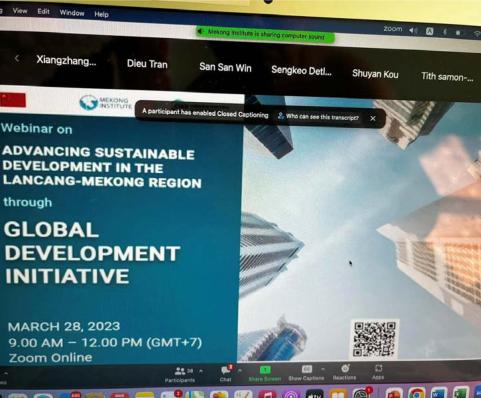Viewport: 481px width, 398px height.
Task: Select San San Win participant tile
Action: click(225, 67)
